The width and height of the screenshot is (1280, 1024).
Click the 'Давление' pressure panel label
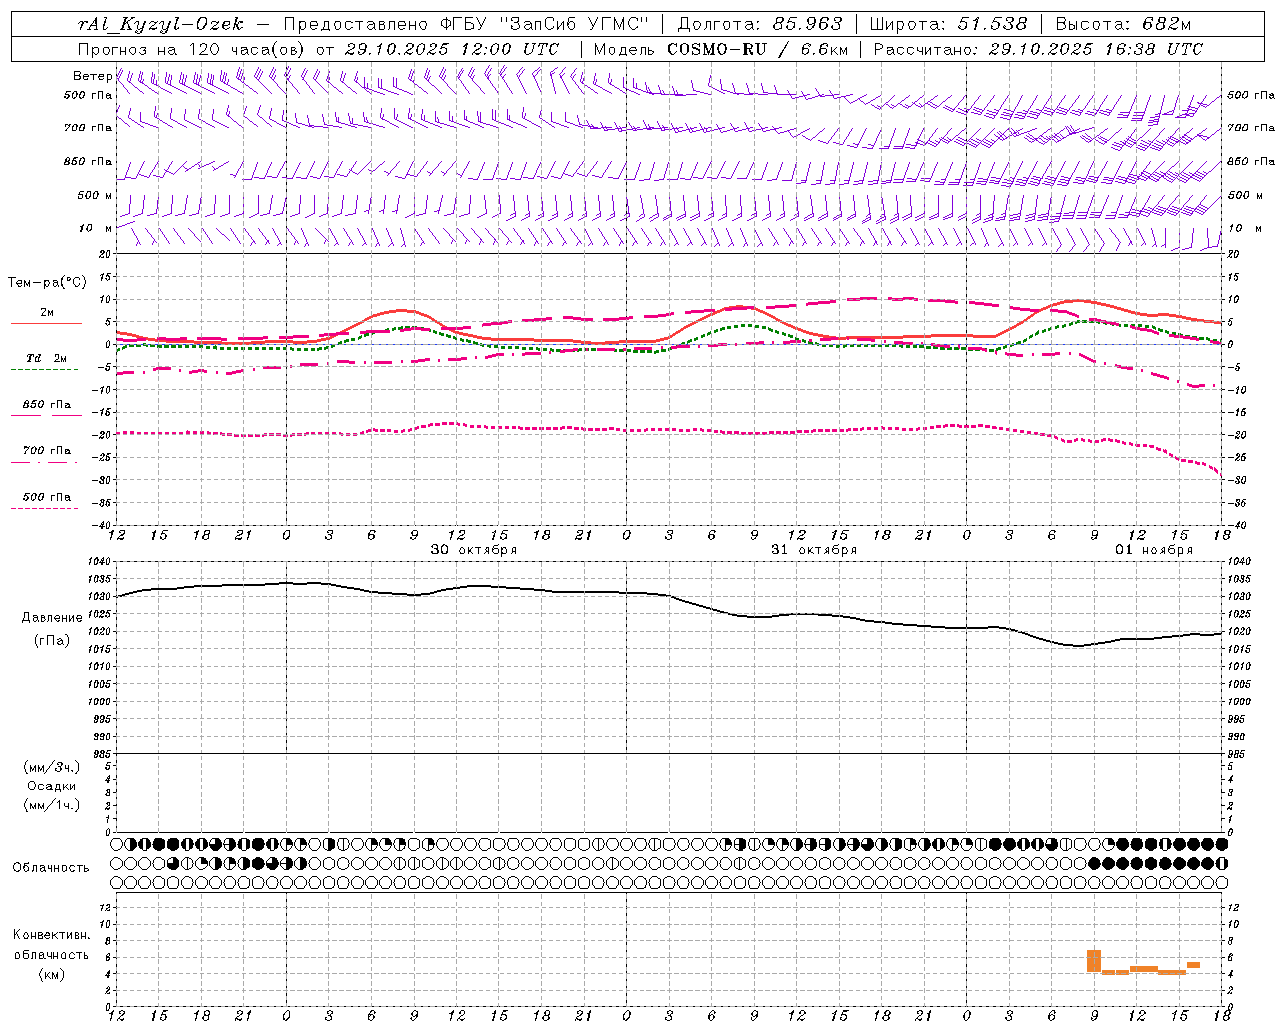coord(52,618)
